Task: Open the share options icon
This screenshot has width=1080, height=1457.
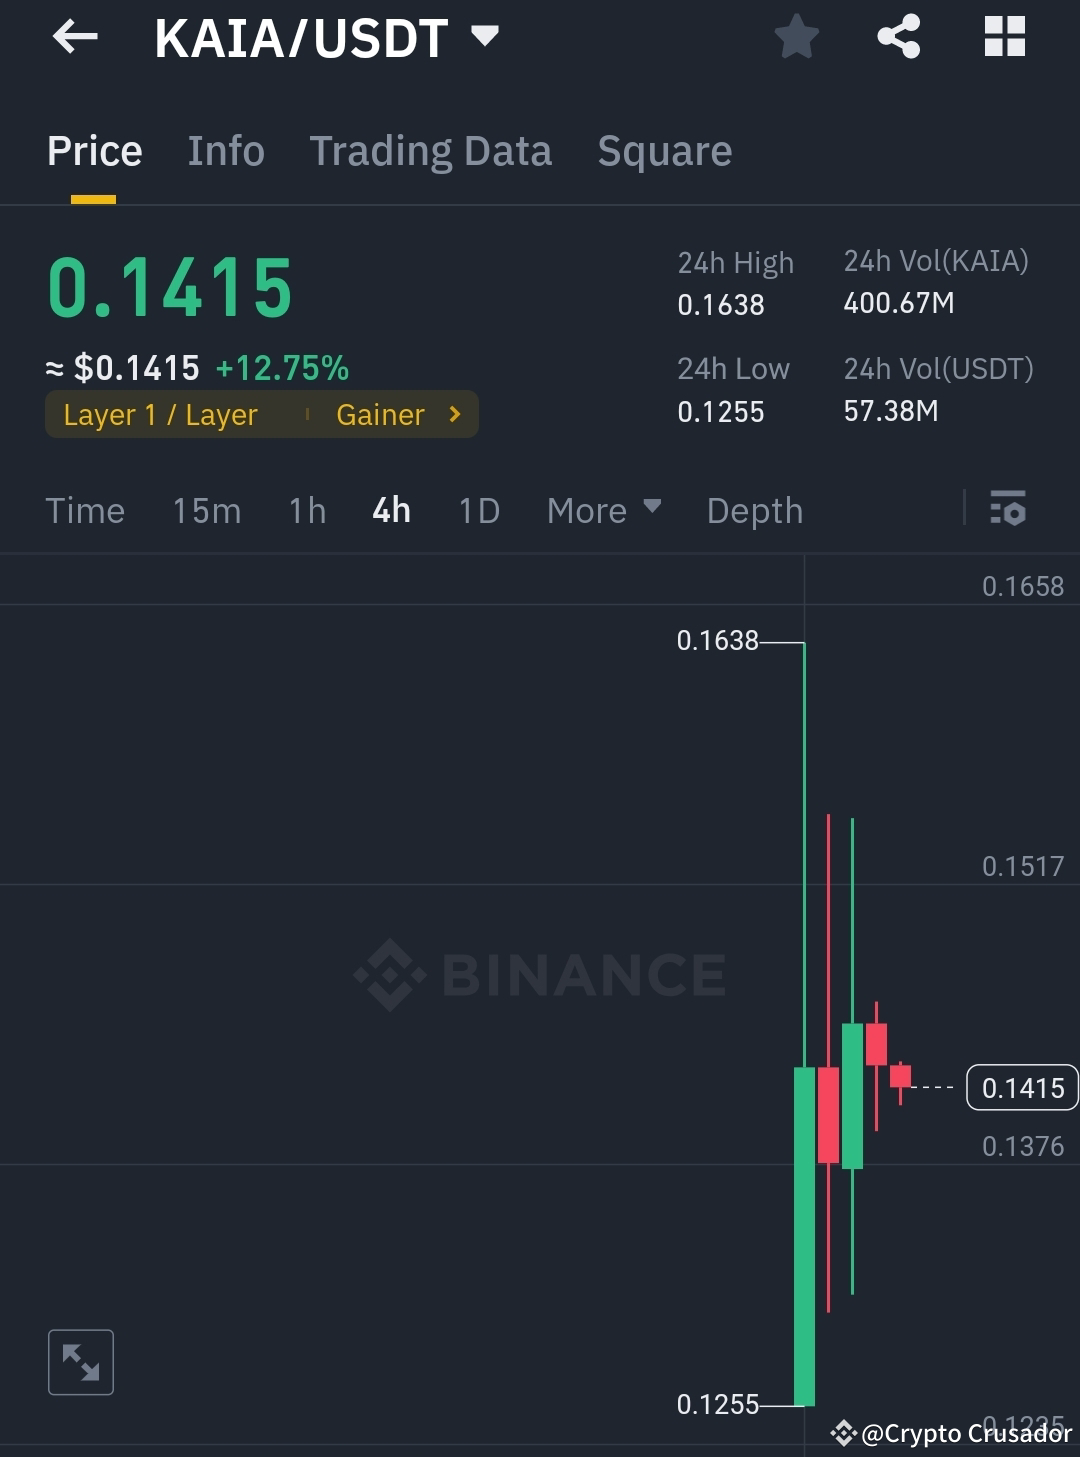Action: [x=899, y=37]
